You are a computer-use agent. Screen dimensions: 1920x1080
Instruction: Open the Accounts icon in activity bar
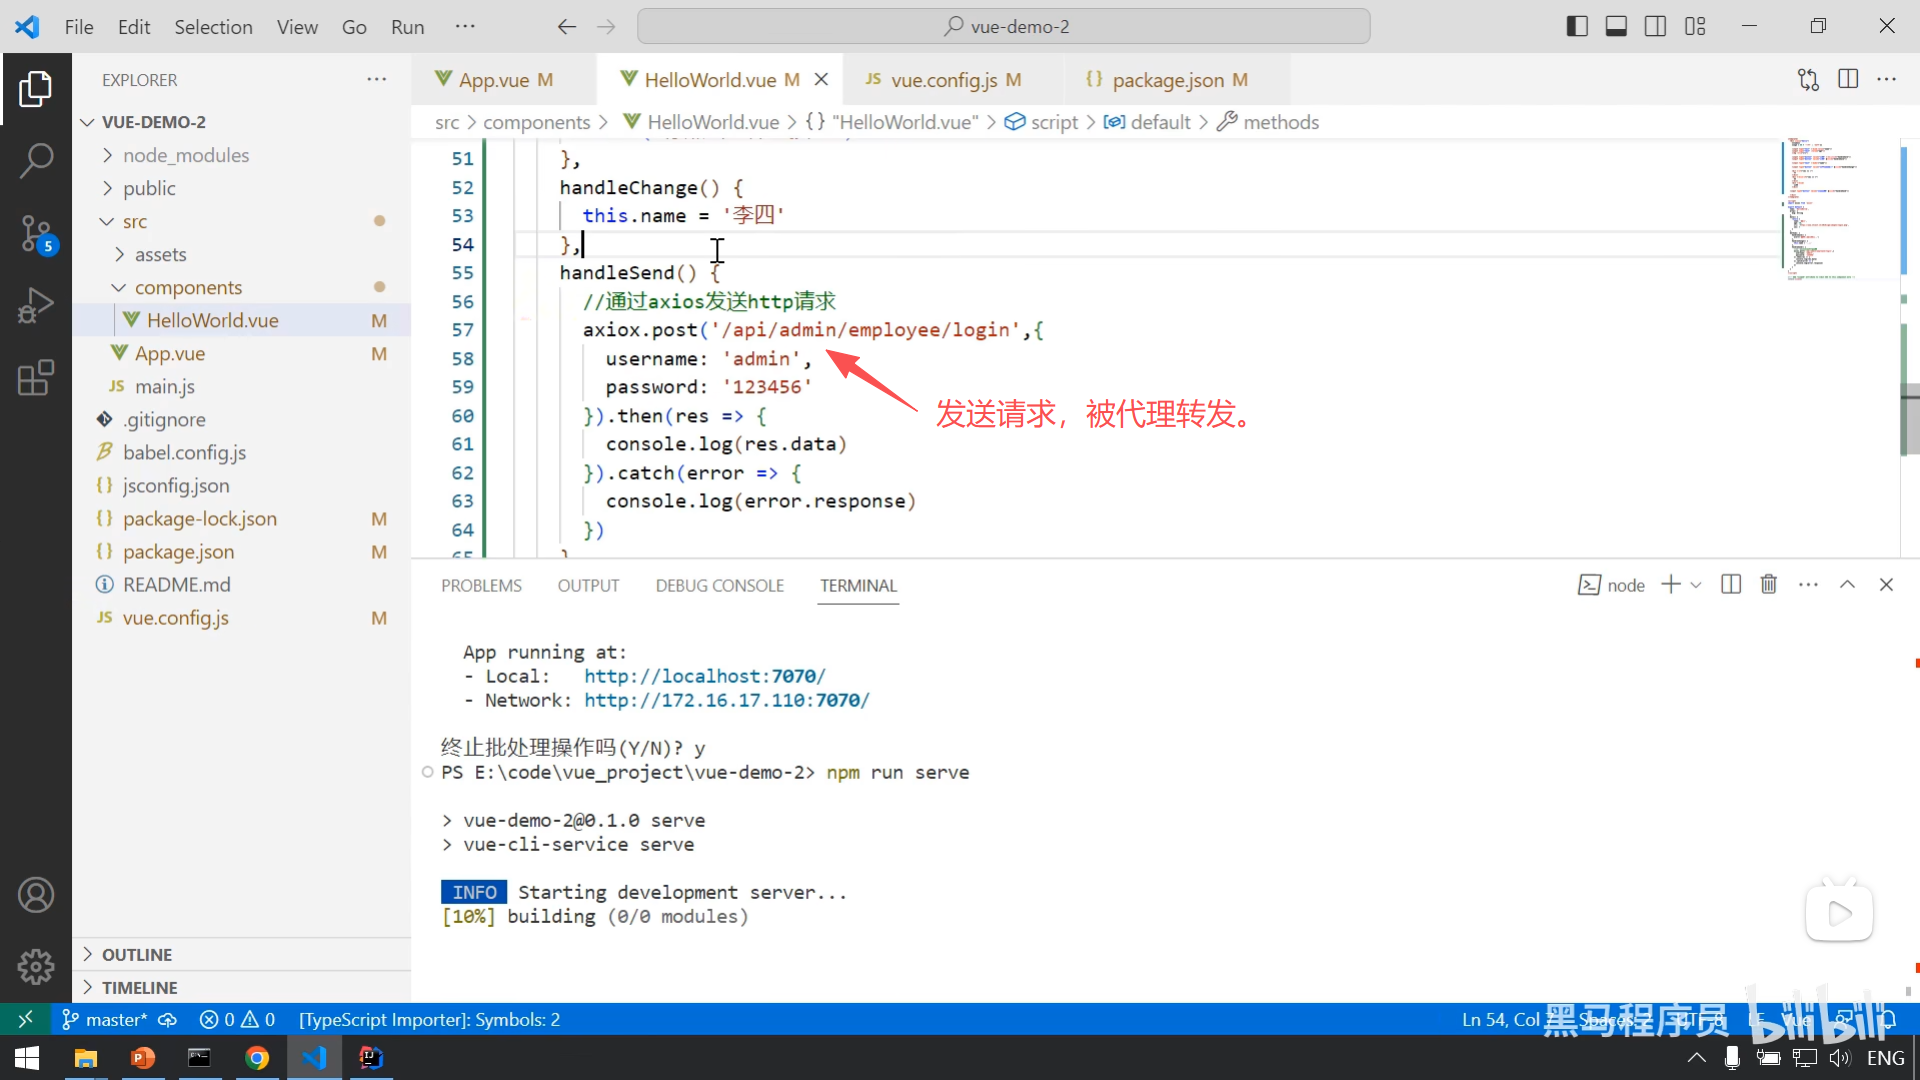36,895
